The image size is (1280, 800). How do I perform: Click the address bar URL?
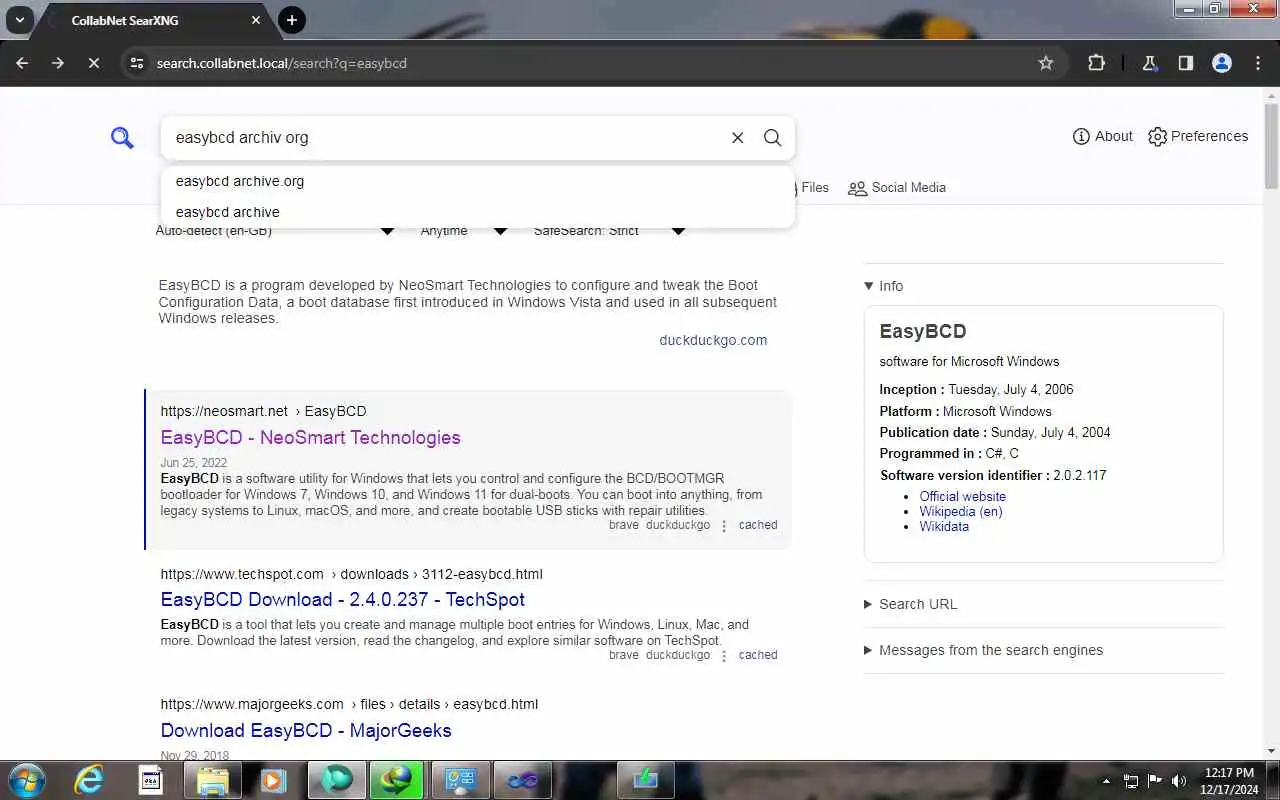(281, 63)
